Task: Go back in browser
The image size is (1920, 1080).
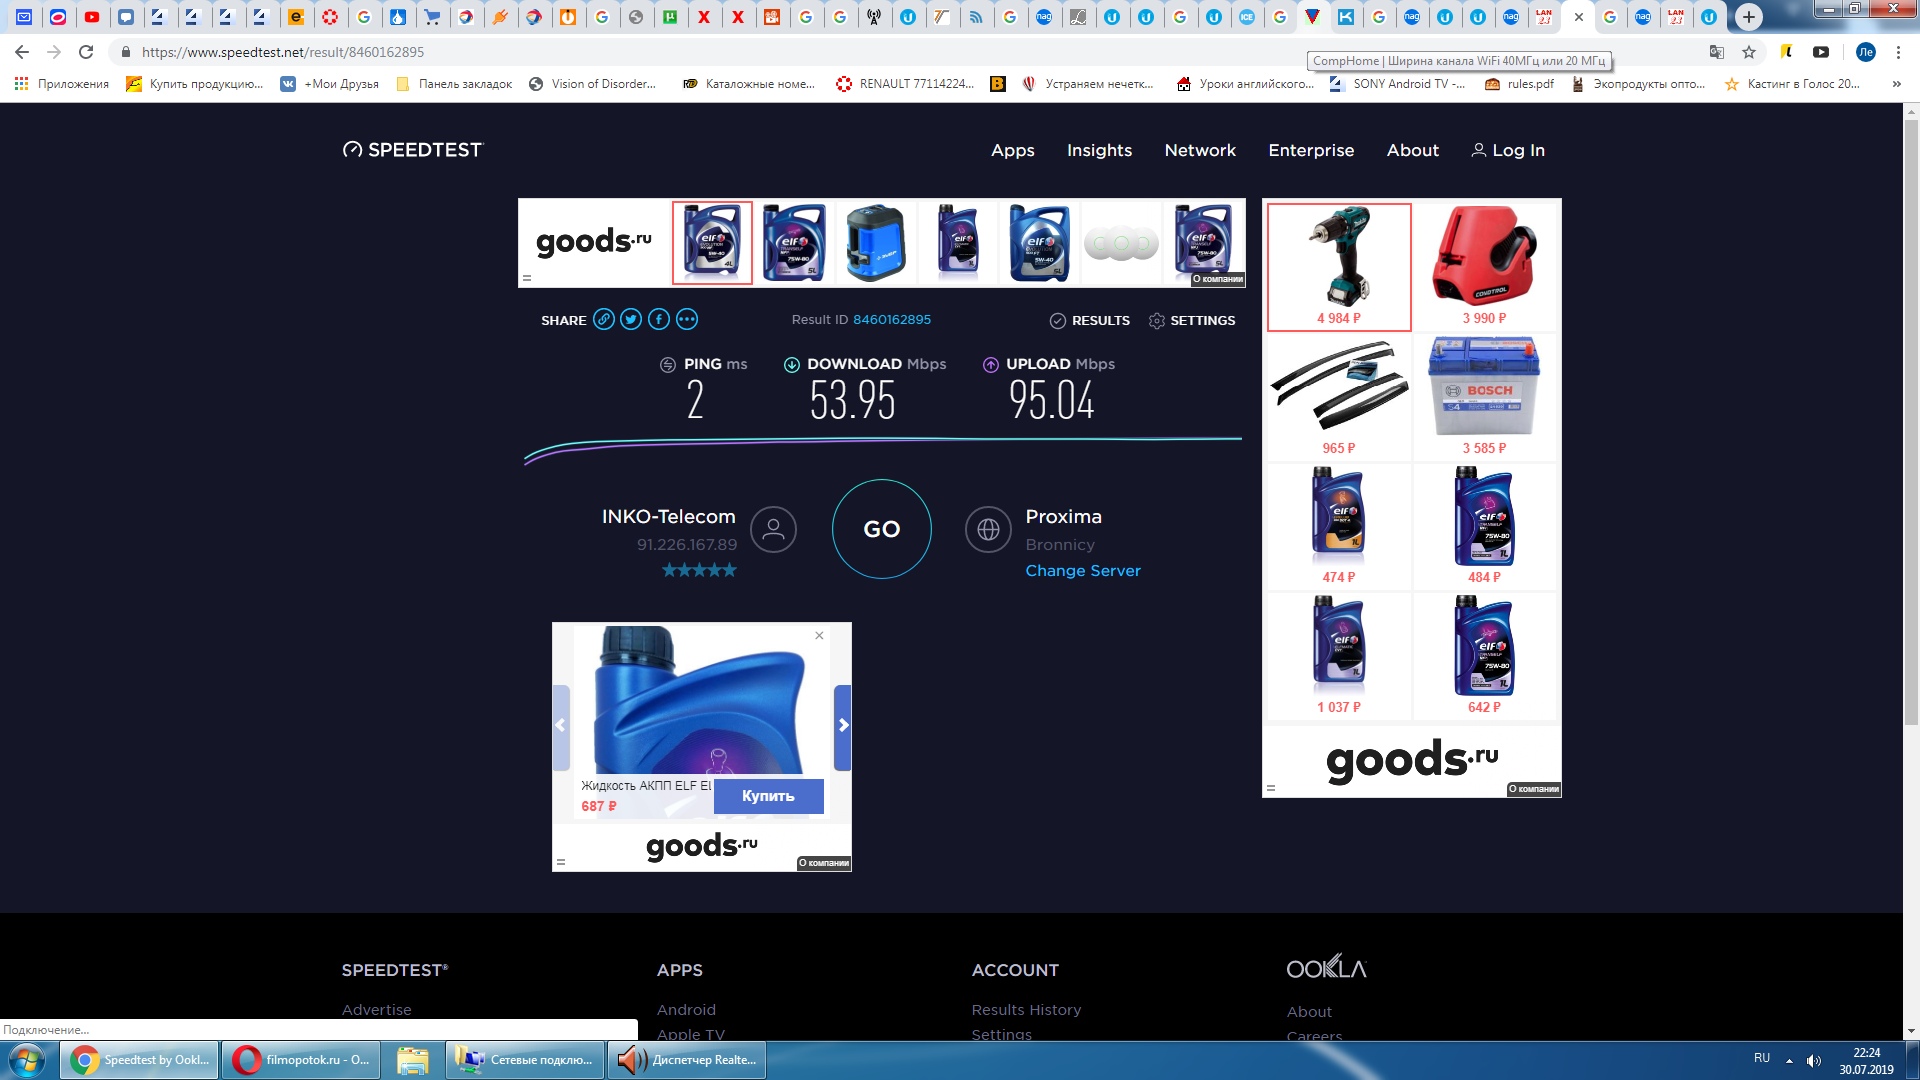Action: coord(22,52)
